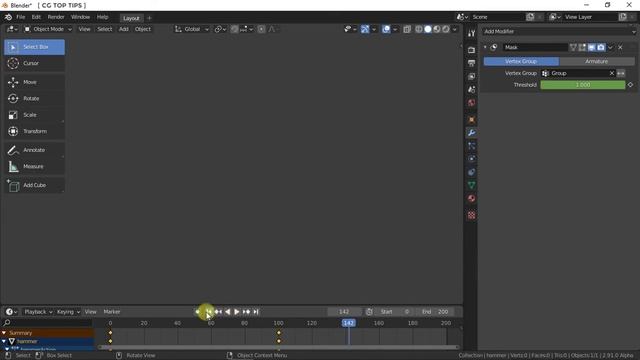Open the Object Data mesh properties tab
The height and width of the screenshot is (360, 640).
[471, 185]
